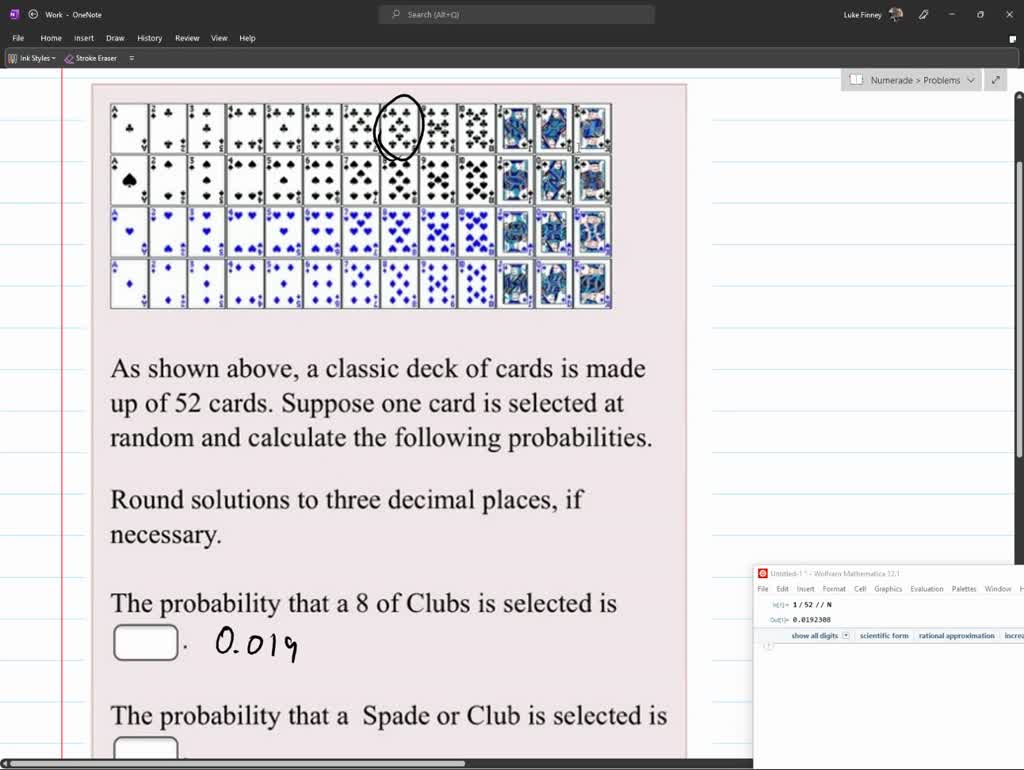Click the pen/drawing mode icon near Luke Finney

click(x=922, y=14)
